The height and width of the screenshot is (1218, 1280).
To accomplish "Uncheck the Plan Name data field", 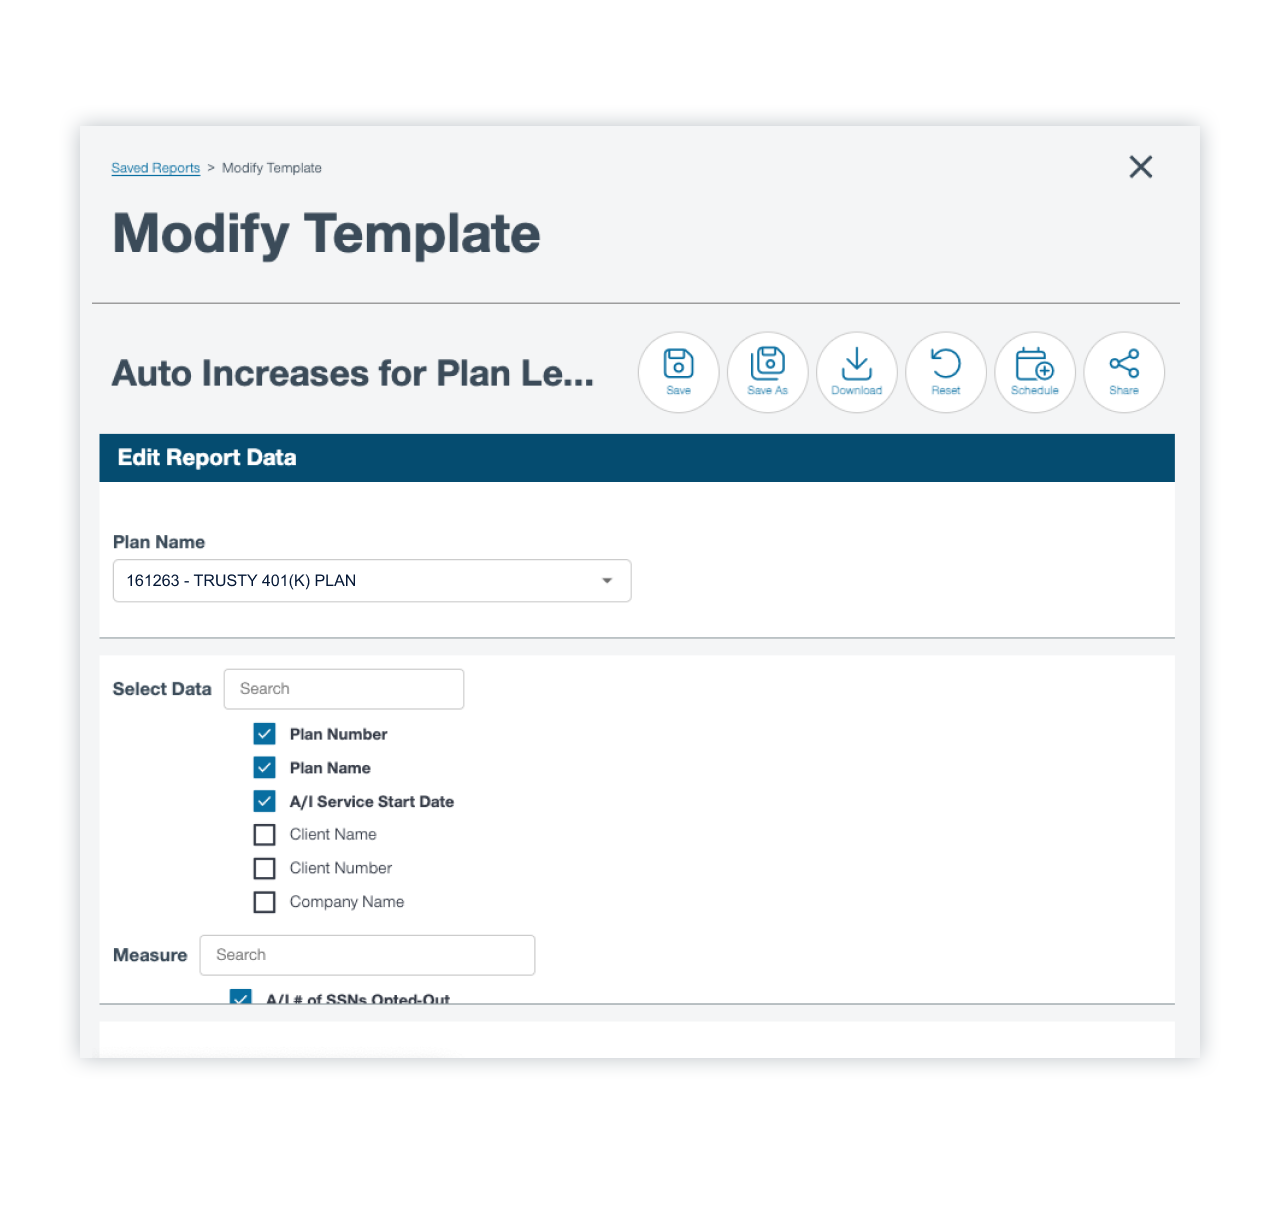I will click(x=264, y=768).
